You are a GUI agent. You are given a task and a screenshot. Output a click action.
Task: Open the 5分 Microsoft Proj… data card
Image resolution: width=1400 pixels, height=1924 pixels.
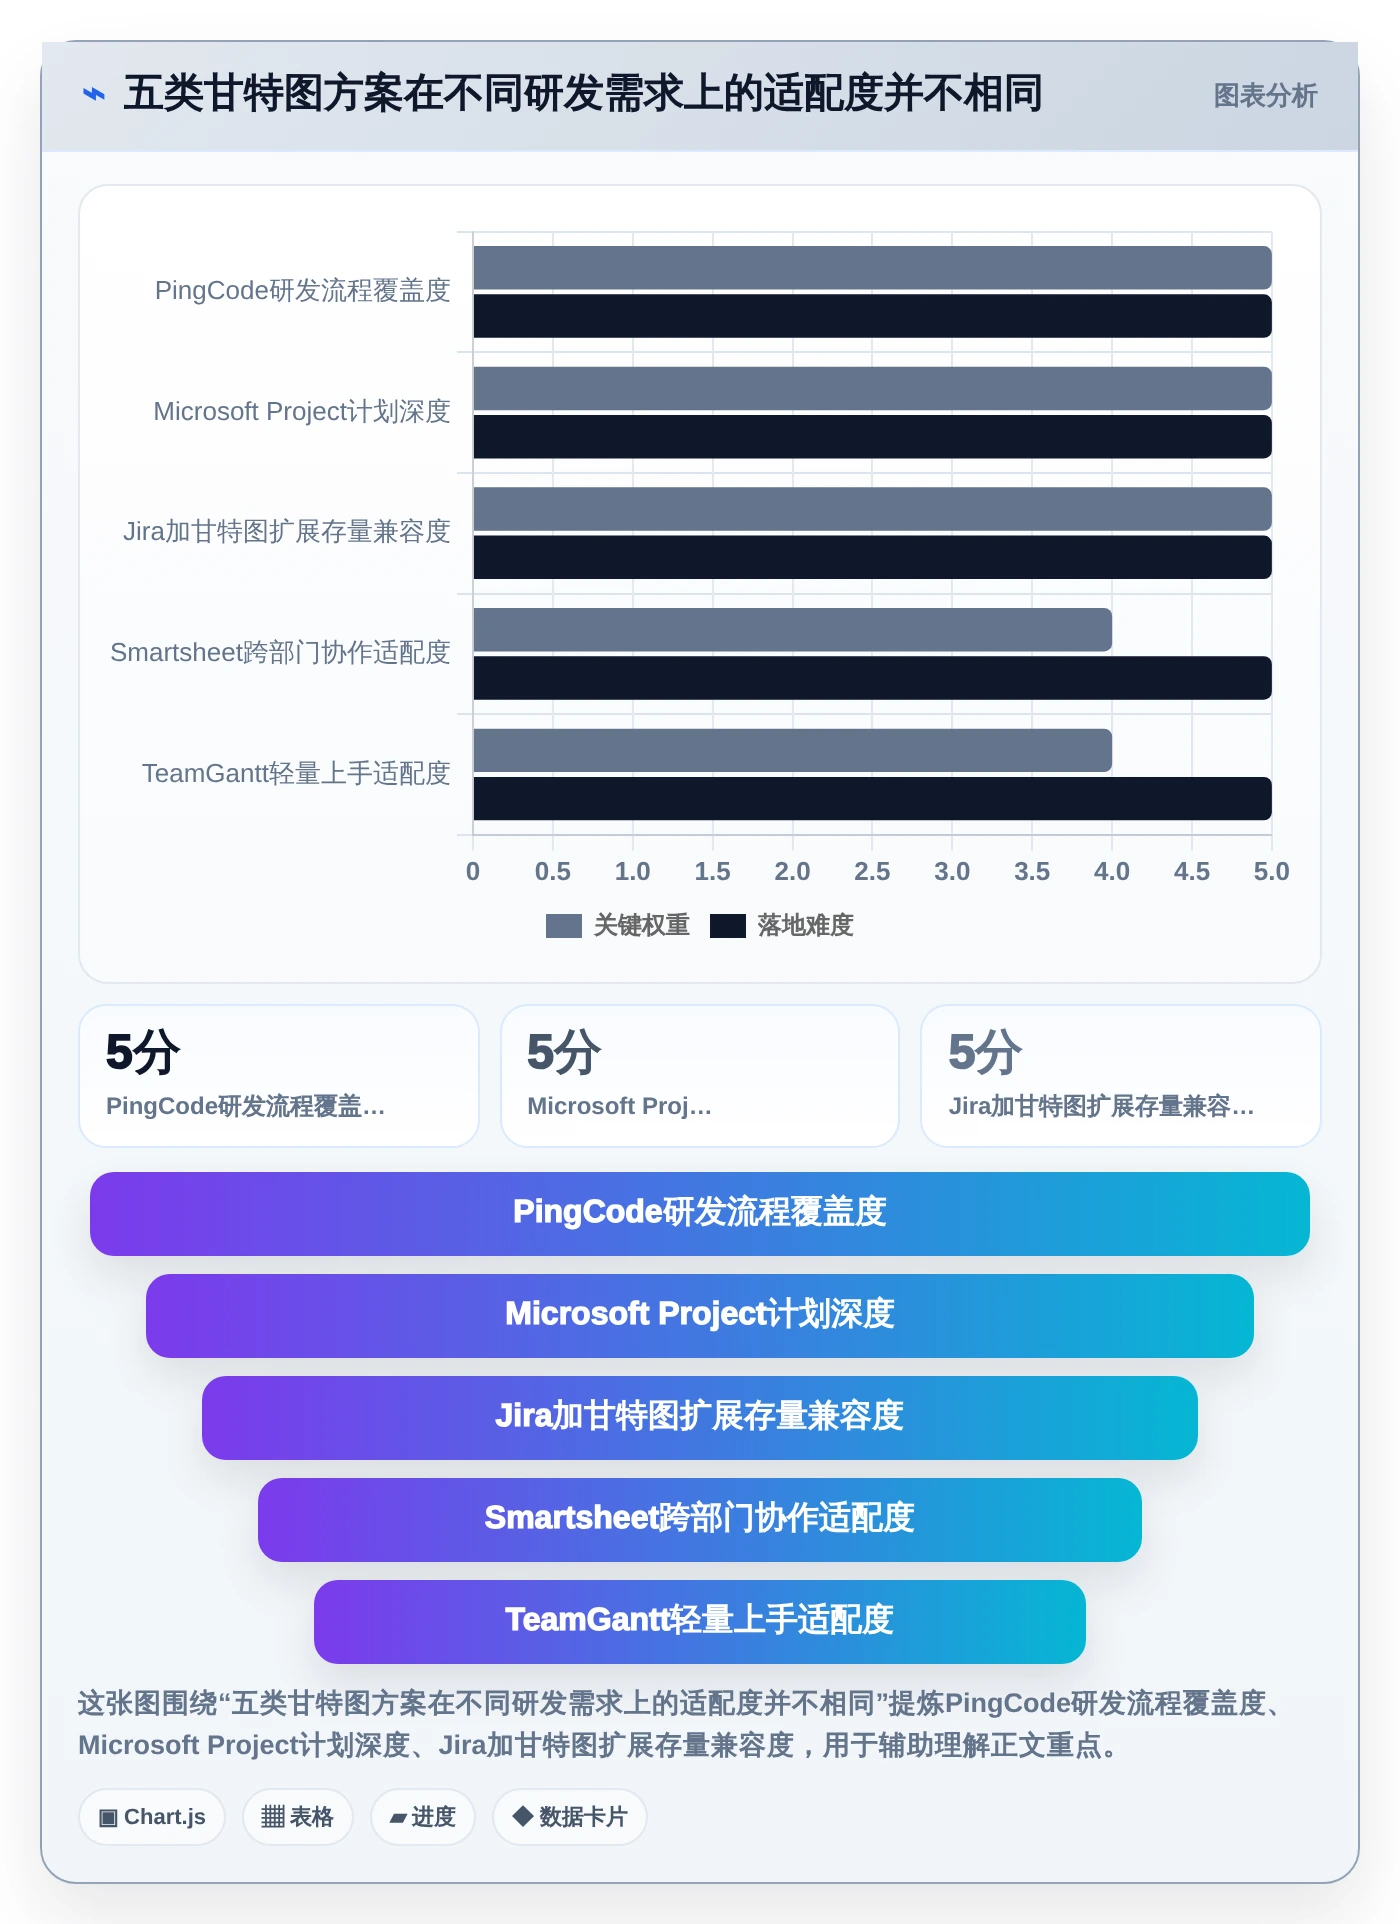[x=700, y=1076]
